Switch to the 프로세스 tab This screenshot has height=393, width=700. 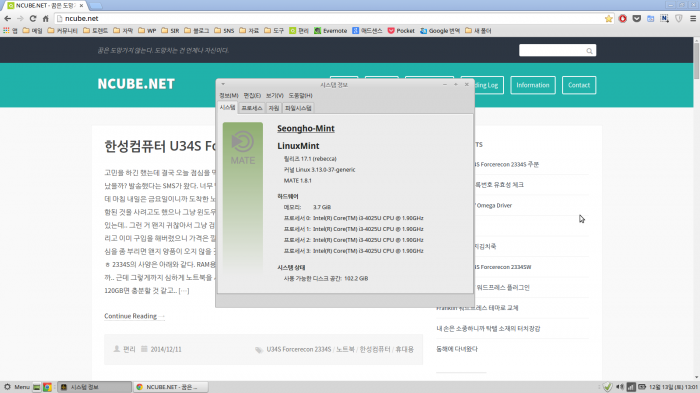[252, 108]
